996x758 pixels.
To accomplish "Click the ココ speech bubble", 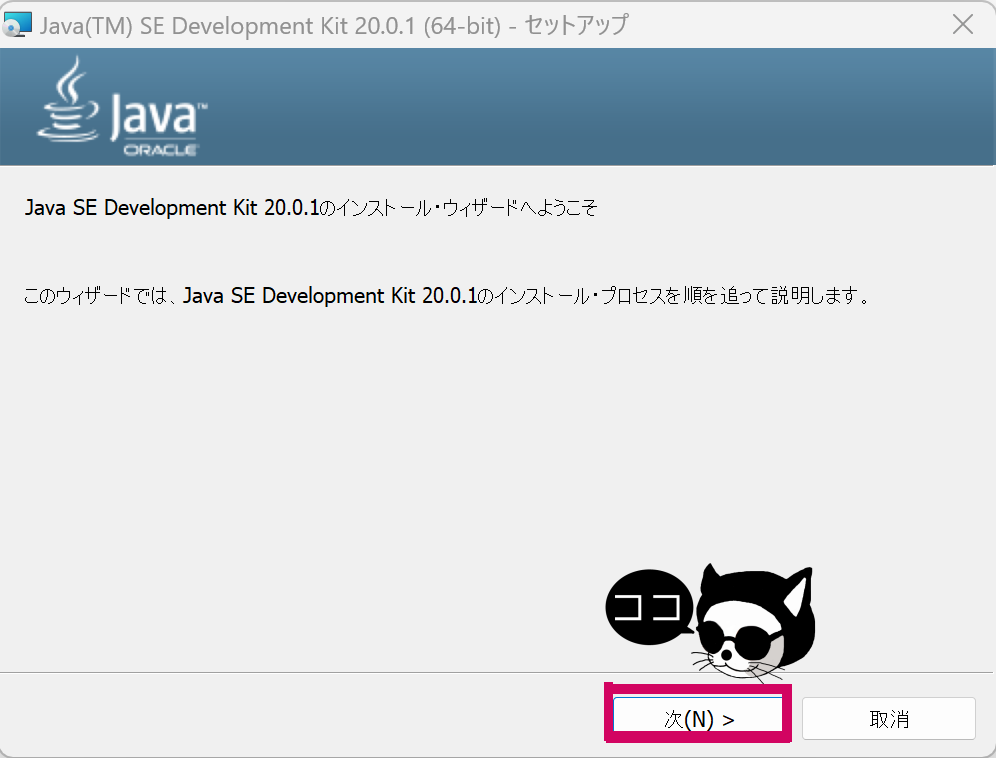I will [x=650, y=605].
